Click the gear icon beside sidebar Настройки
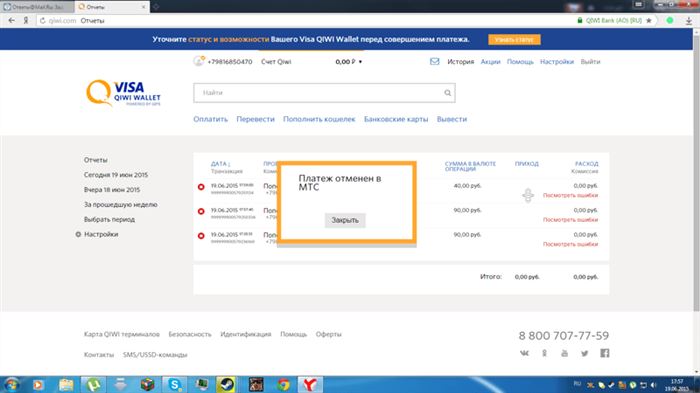Viewport: 700px width, 393px height. (78, 234)
